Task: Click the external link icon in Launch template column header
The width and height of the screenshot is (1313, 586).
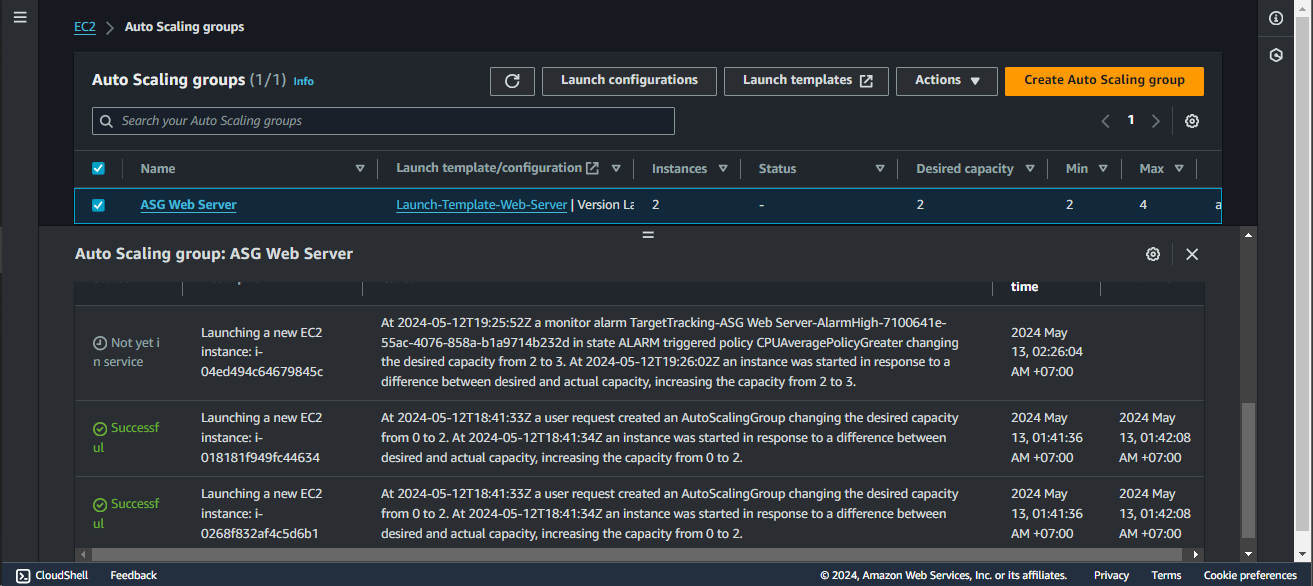Action: click(593, 168)
